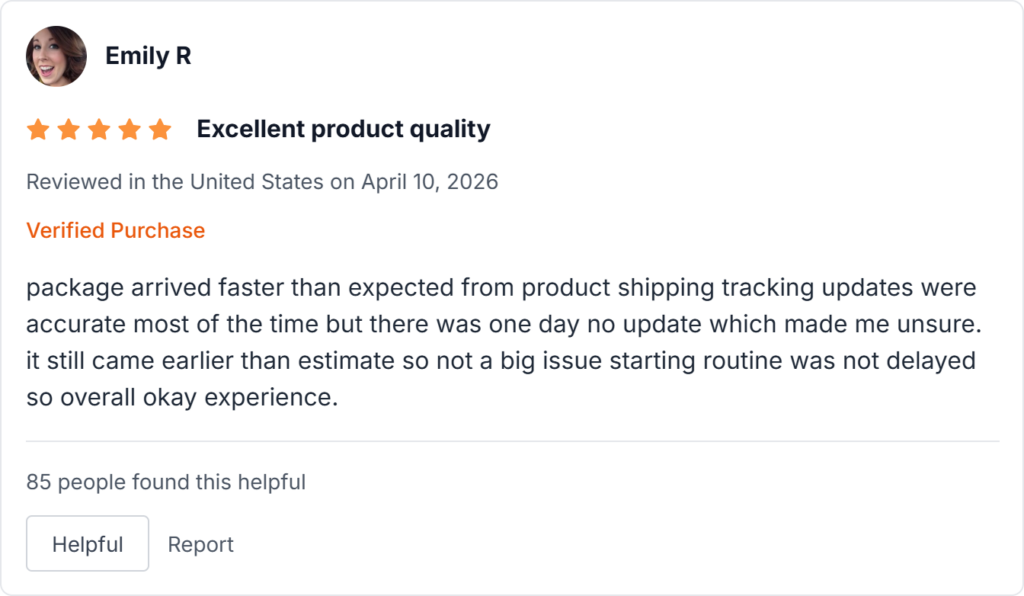Screen dimensions: 1024x596
Task: Click the third star in the rating
Action: [99, 130]
